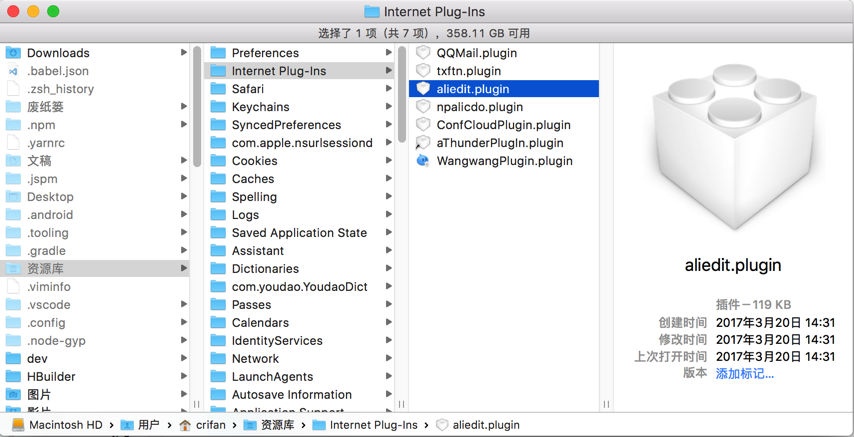854x437 pixels.
Task: Select the Desktop folder row
Action: [95, 197]
